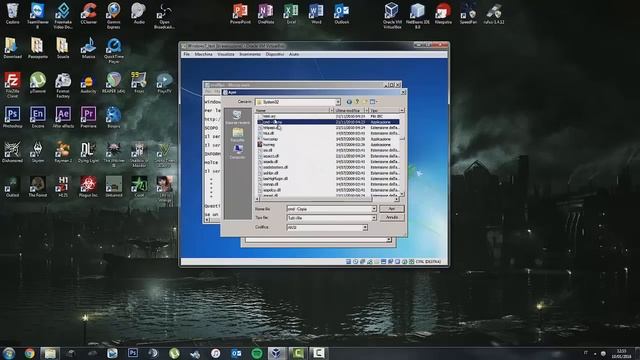
Task: Open the view menu icon in Apri dialog
Action: coord(373,102)
